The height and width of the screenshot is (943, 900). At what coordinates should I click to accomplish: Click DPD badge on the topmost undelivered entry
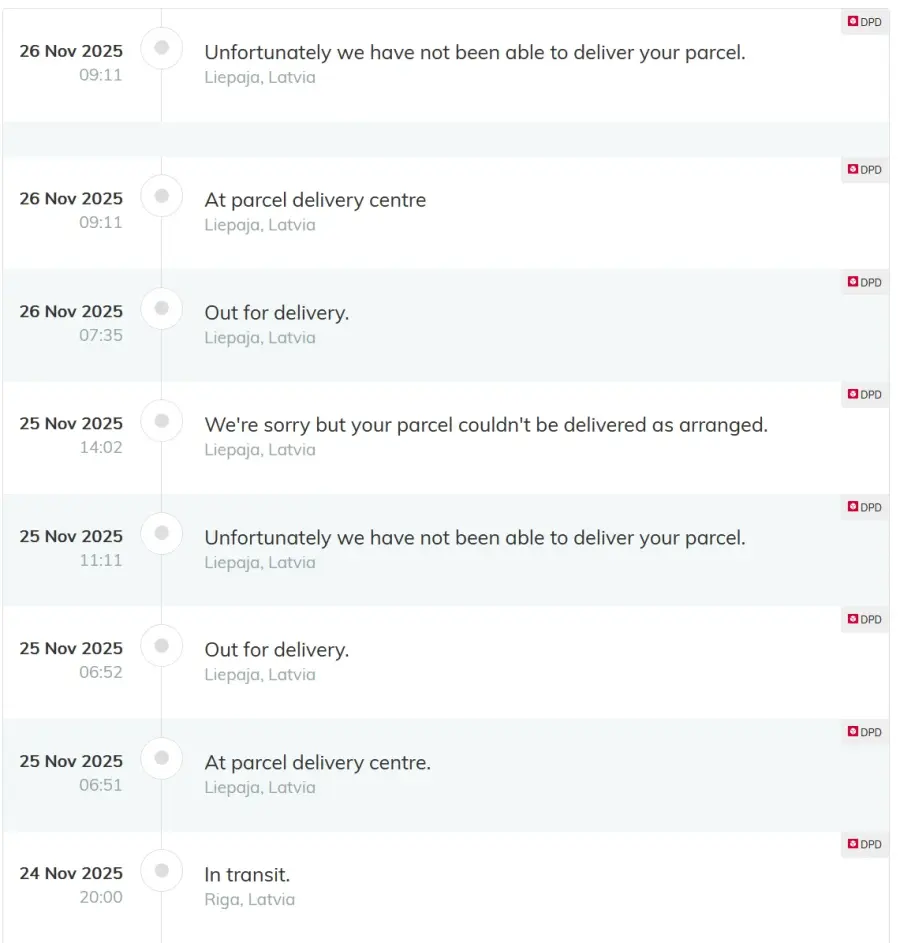coord(865,22)
